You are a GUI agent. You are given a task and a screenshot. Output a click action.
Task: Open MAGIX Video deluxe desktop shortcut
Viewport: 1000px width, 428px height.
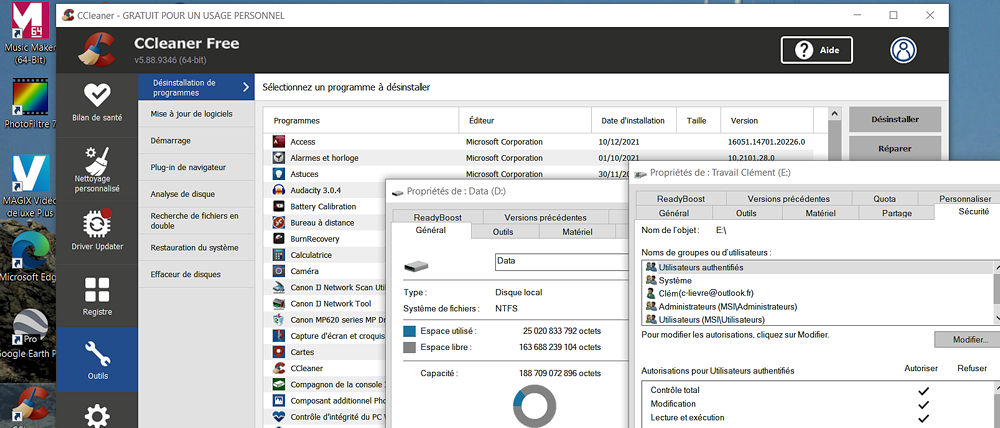[28, 186]
